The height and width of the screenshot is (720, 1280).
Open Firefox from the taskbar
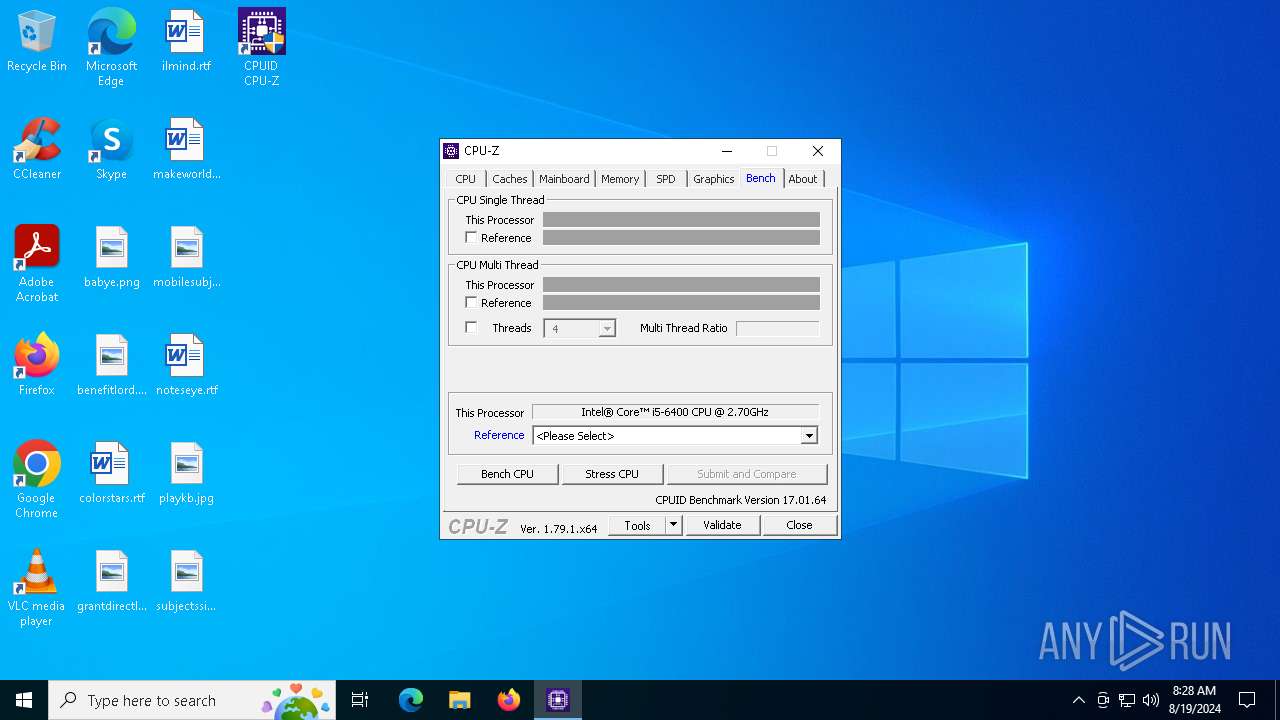[x=508, y=700]
